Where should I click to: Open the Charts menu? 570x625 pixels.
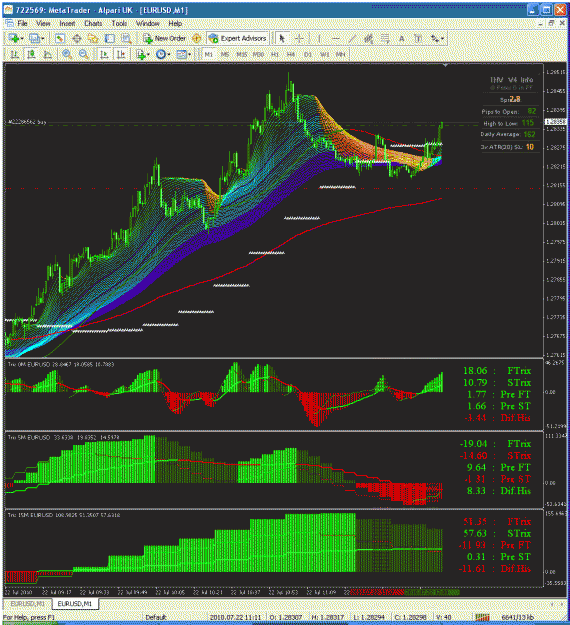[93, 24]
